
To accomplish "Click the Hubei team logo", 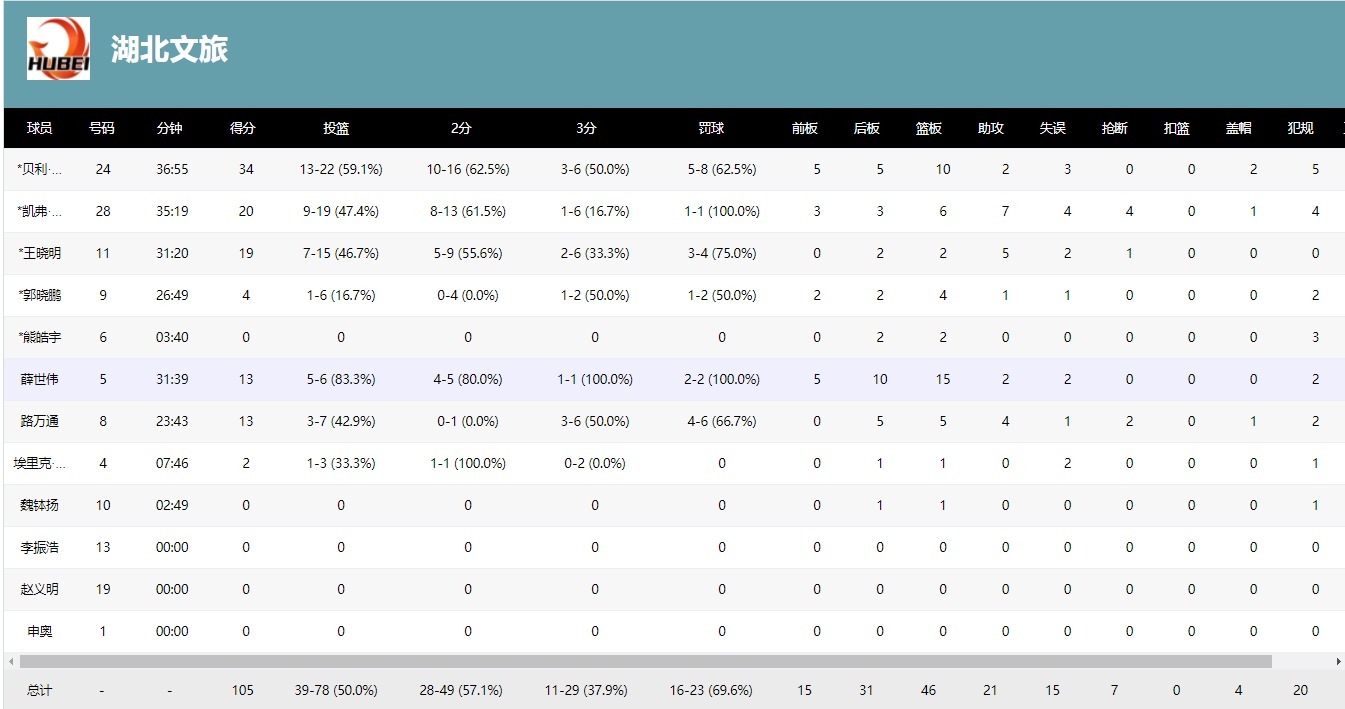I will click(x=58, y=48).
